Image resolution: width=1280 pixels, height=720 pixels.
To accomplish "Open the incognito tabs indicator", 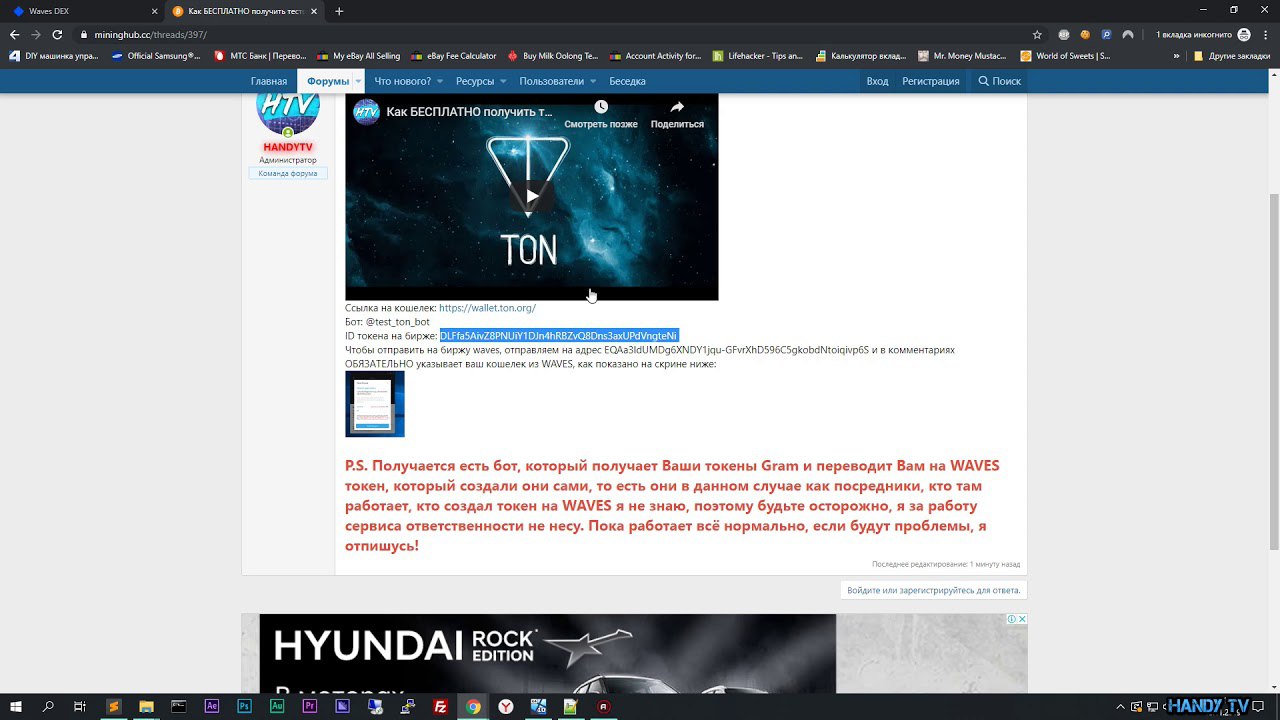I will [x=1203, y=34].
